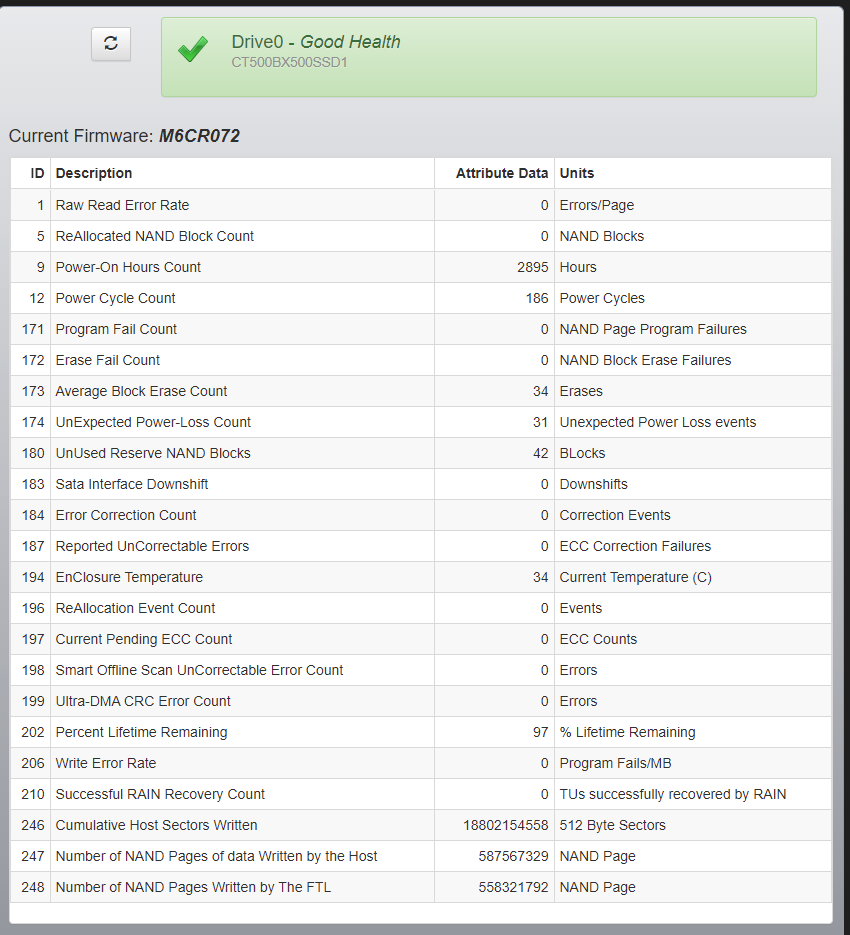Click the 18802154558 sectors value

tap(506, 825)
